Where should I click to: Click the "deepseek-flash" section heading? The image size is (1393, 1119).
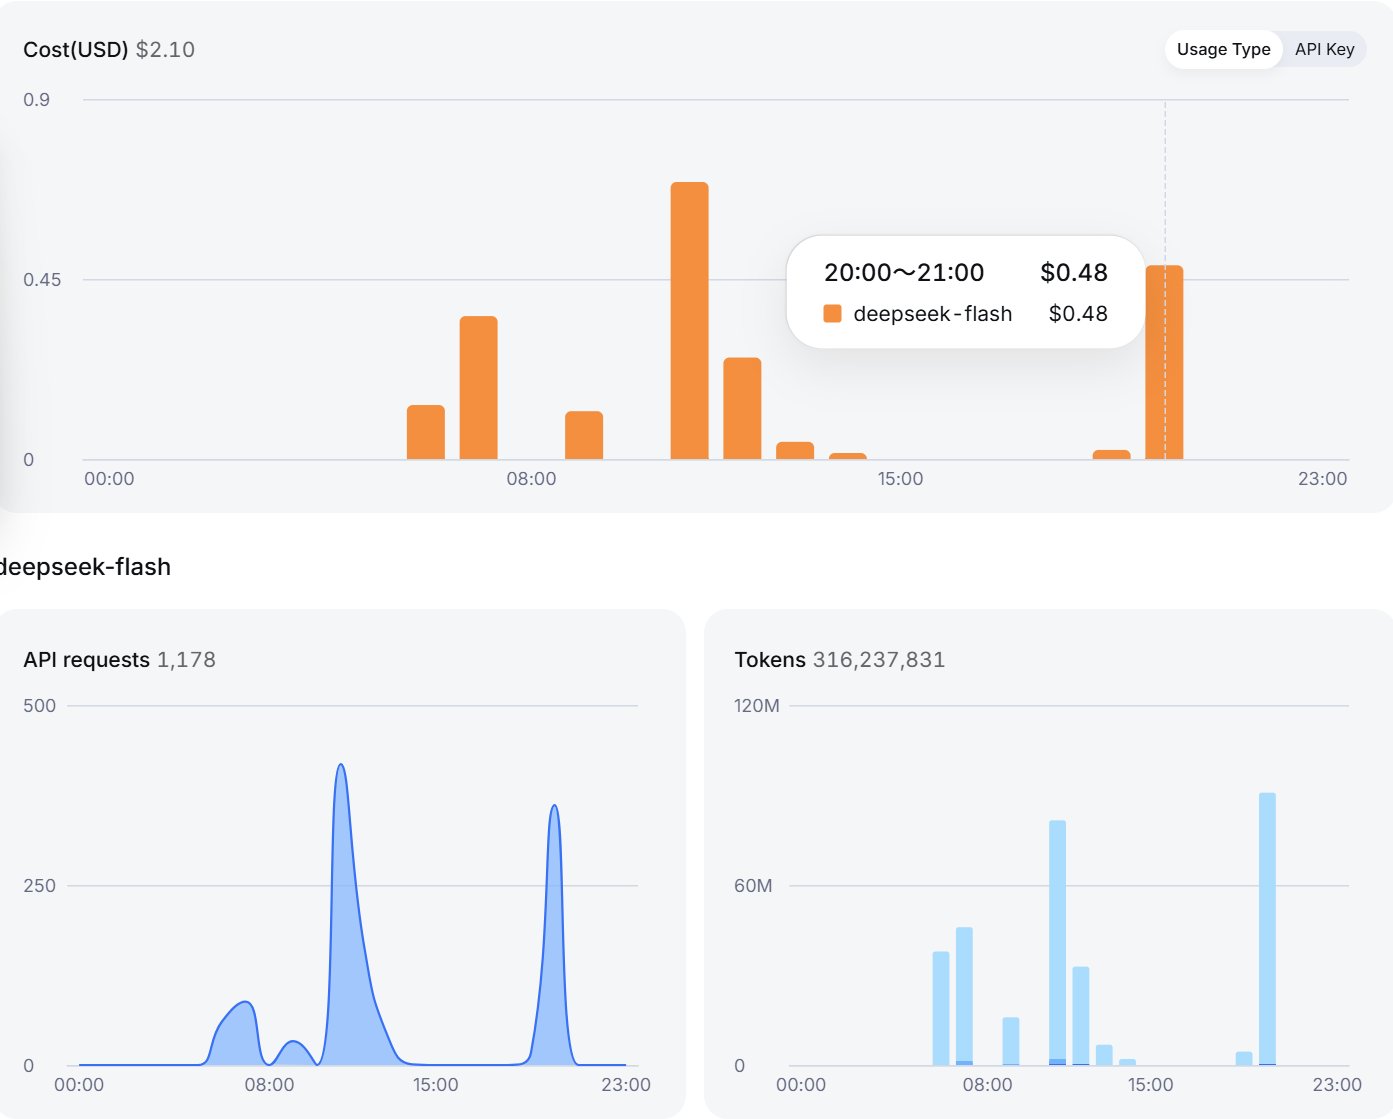pyautogui.click(x=85, y=567)
